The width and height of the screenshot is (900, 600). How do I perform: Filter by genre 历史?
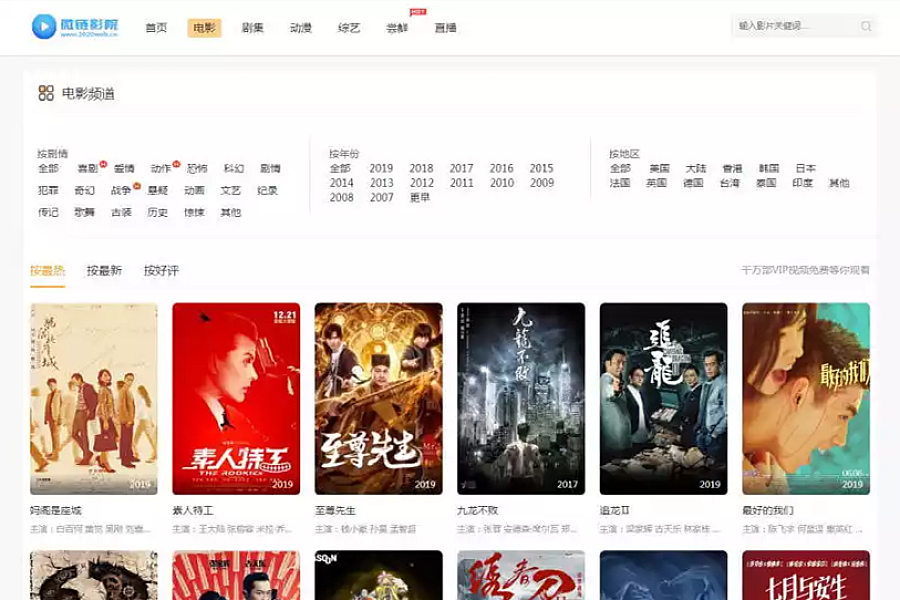point(157,212)
